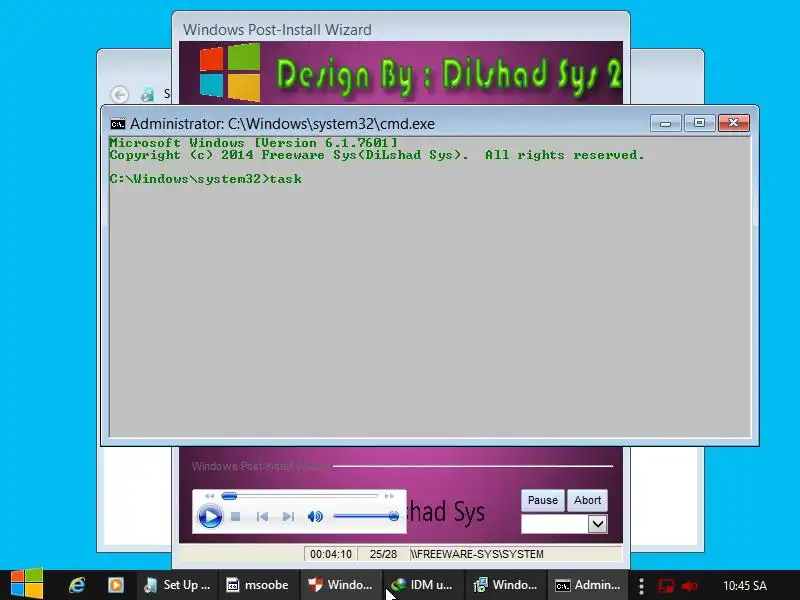Screen dimensions: 800x600
Task: Click the Windows logo in wizard banner
Action: (230, 72)
